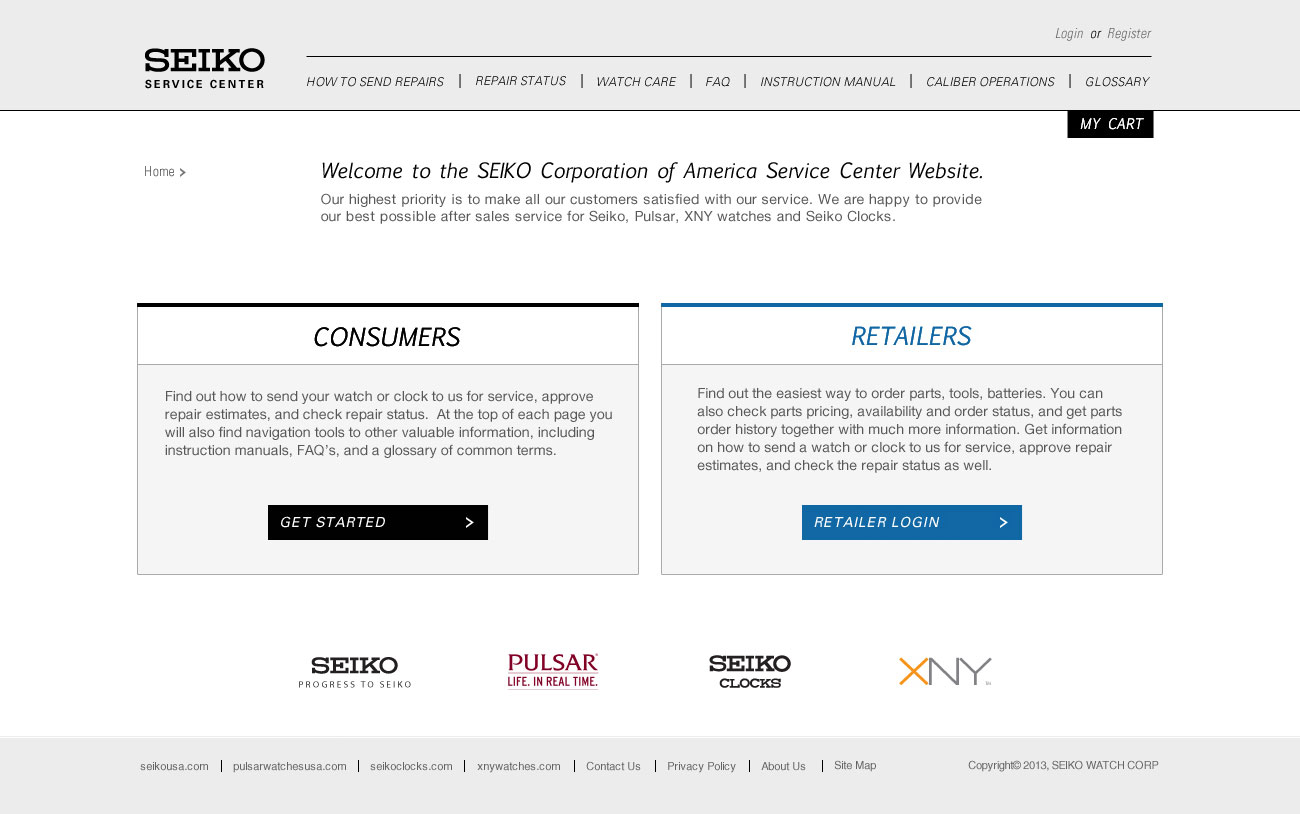Open Instruction Manual menu item
Image resolution: width=1300 pixels, height=814 pixels.
coord(828,82)
